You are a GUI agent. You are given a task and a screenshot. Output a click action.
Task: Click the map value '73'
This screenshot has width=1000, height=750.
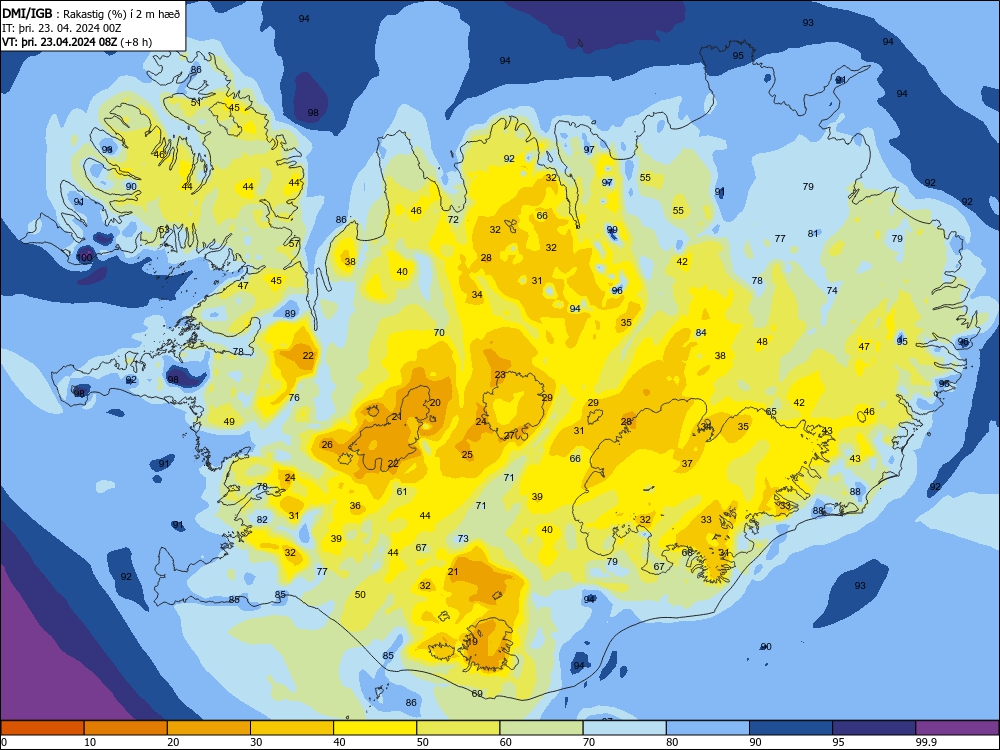point(463,539)
